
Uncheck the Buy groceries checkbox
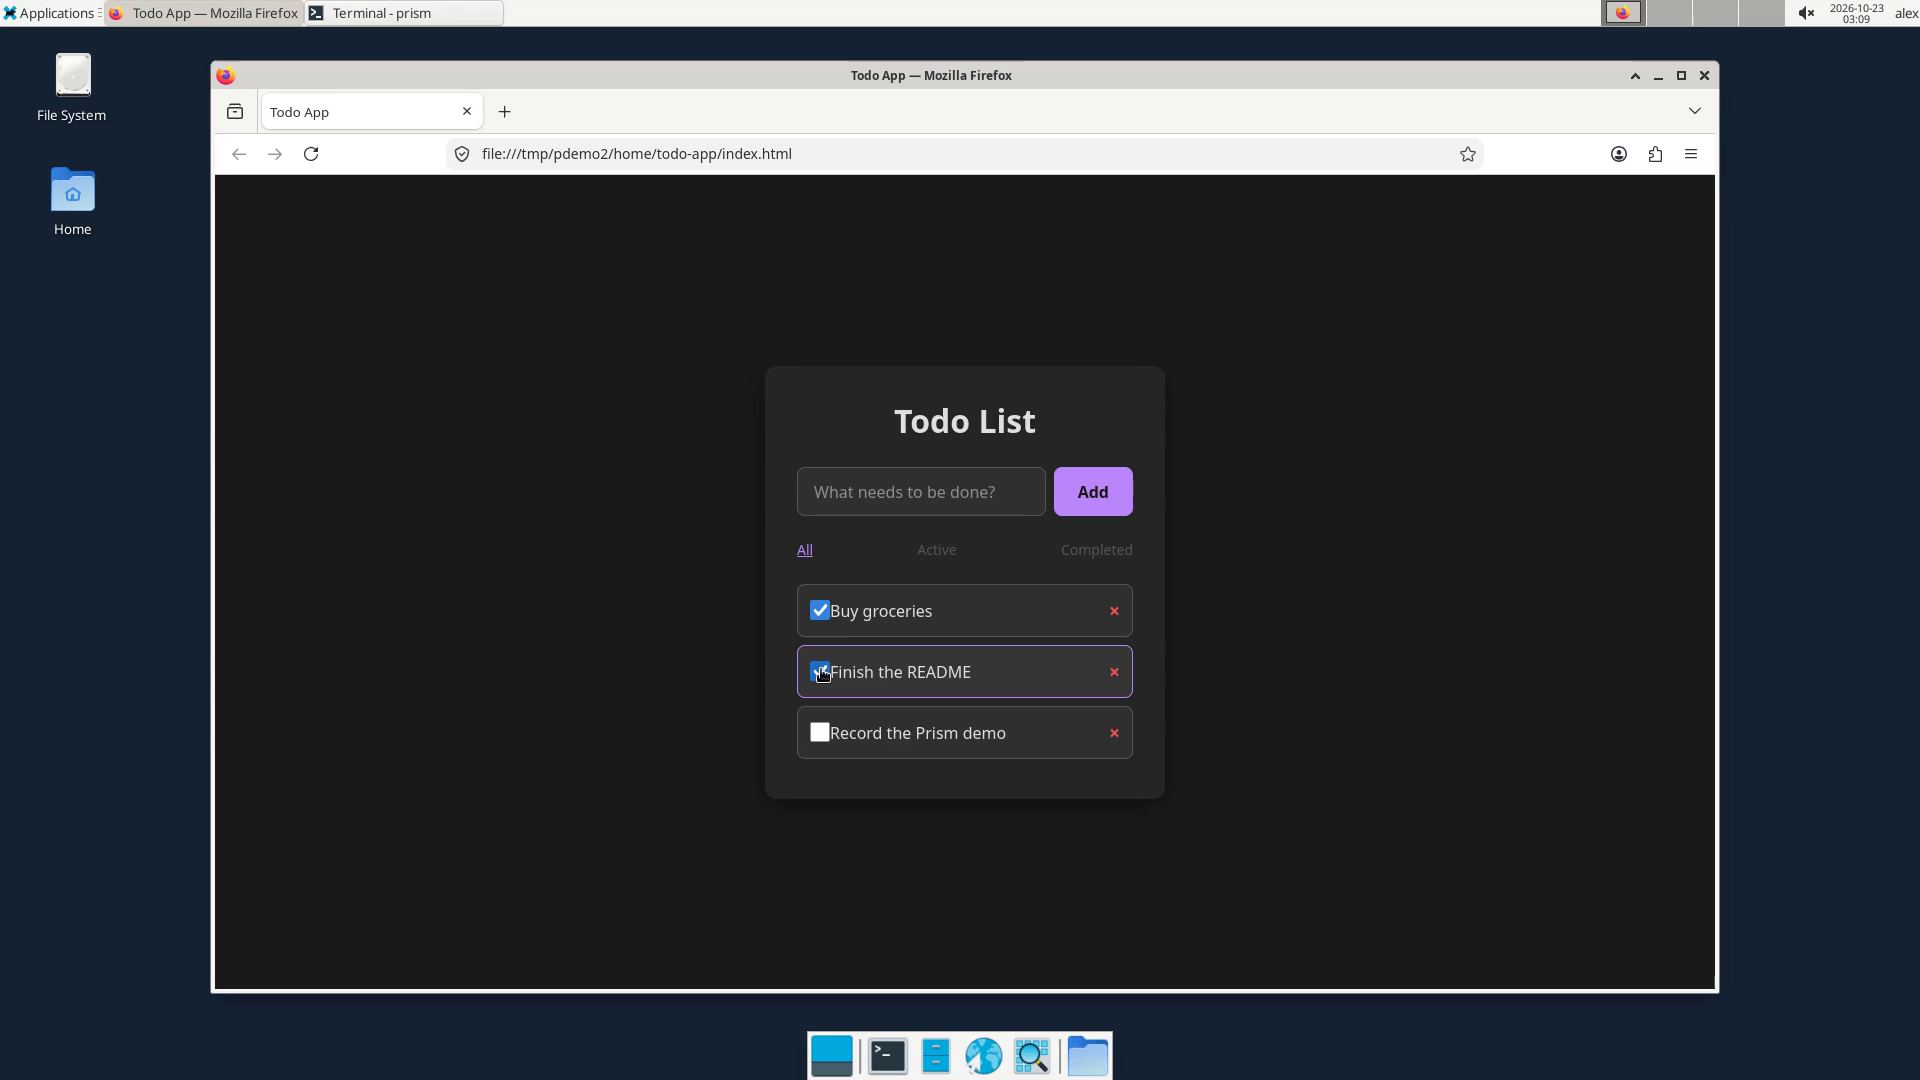click(820, 610)
